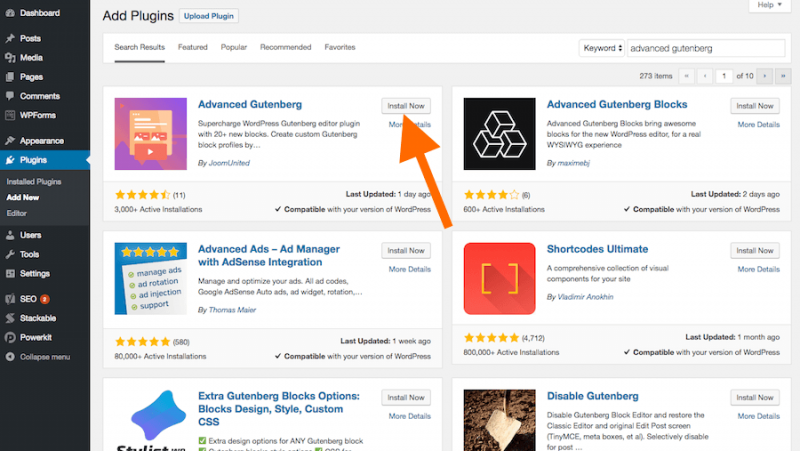Open Advanced Gutenberg Blocks cube thumbnail
Screen dimensions: 800x451
point(499,134)
